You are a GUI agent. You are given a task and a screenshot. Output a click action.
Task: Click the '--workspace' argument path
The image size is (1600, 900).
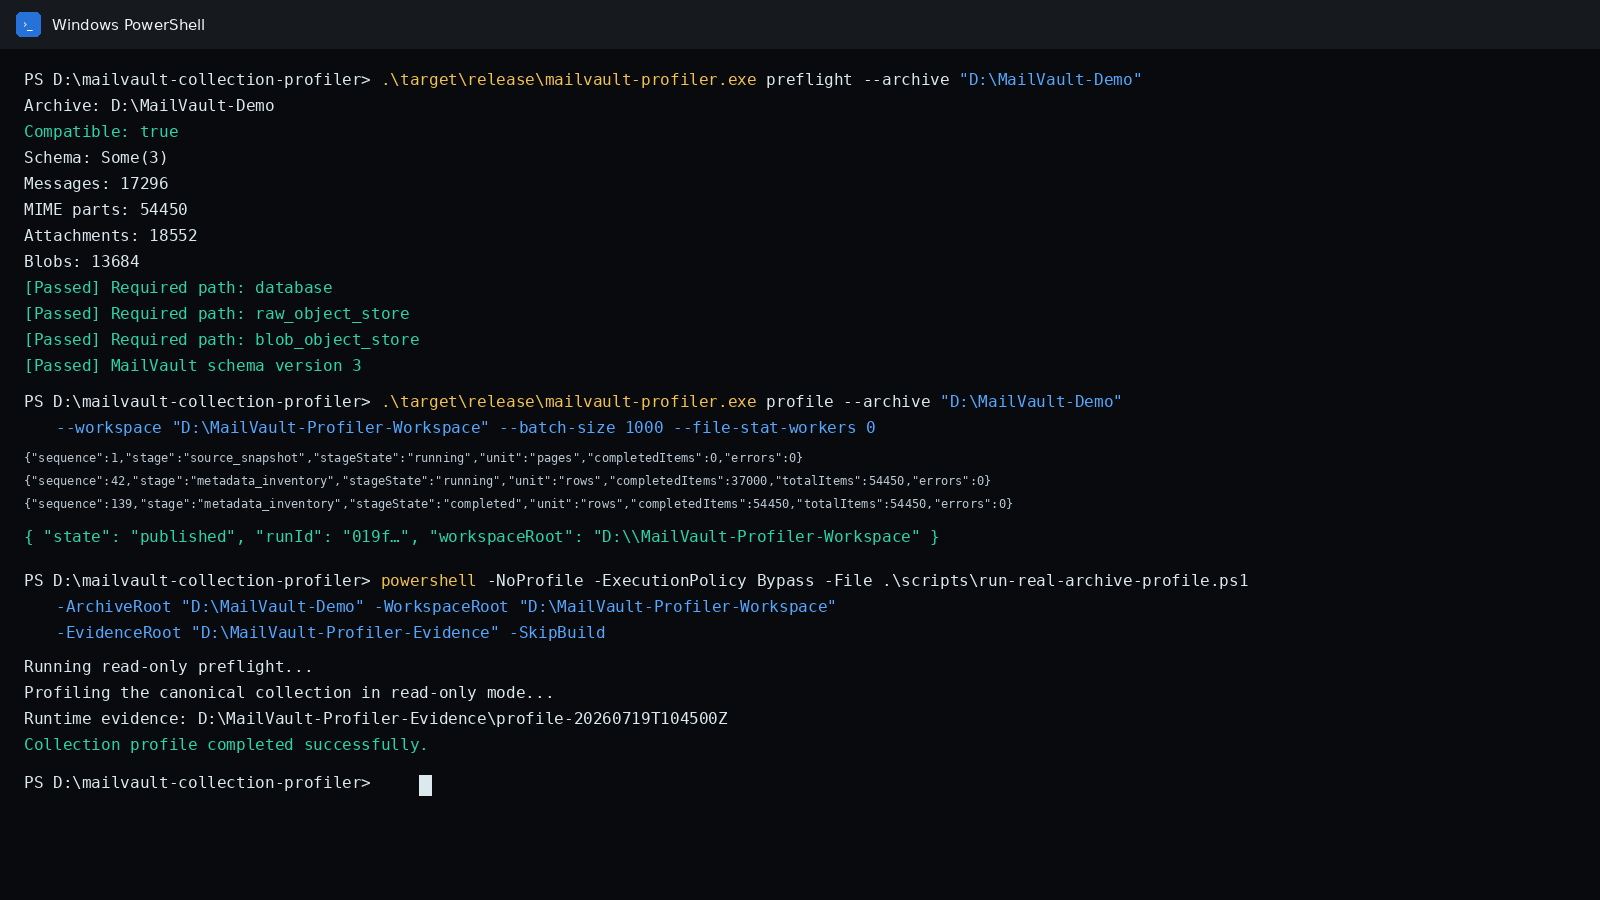273,428
